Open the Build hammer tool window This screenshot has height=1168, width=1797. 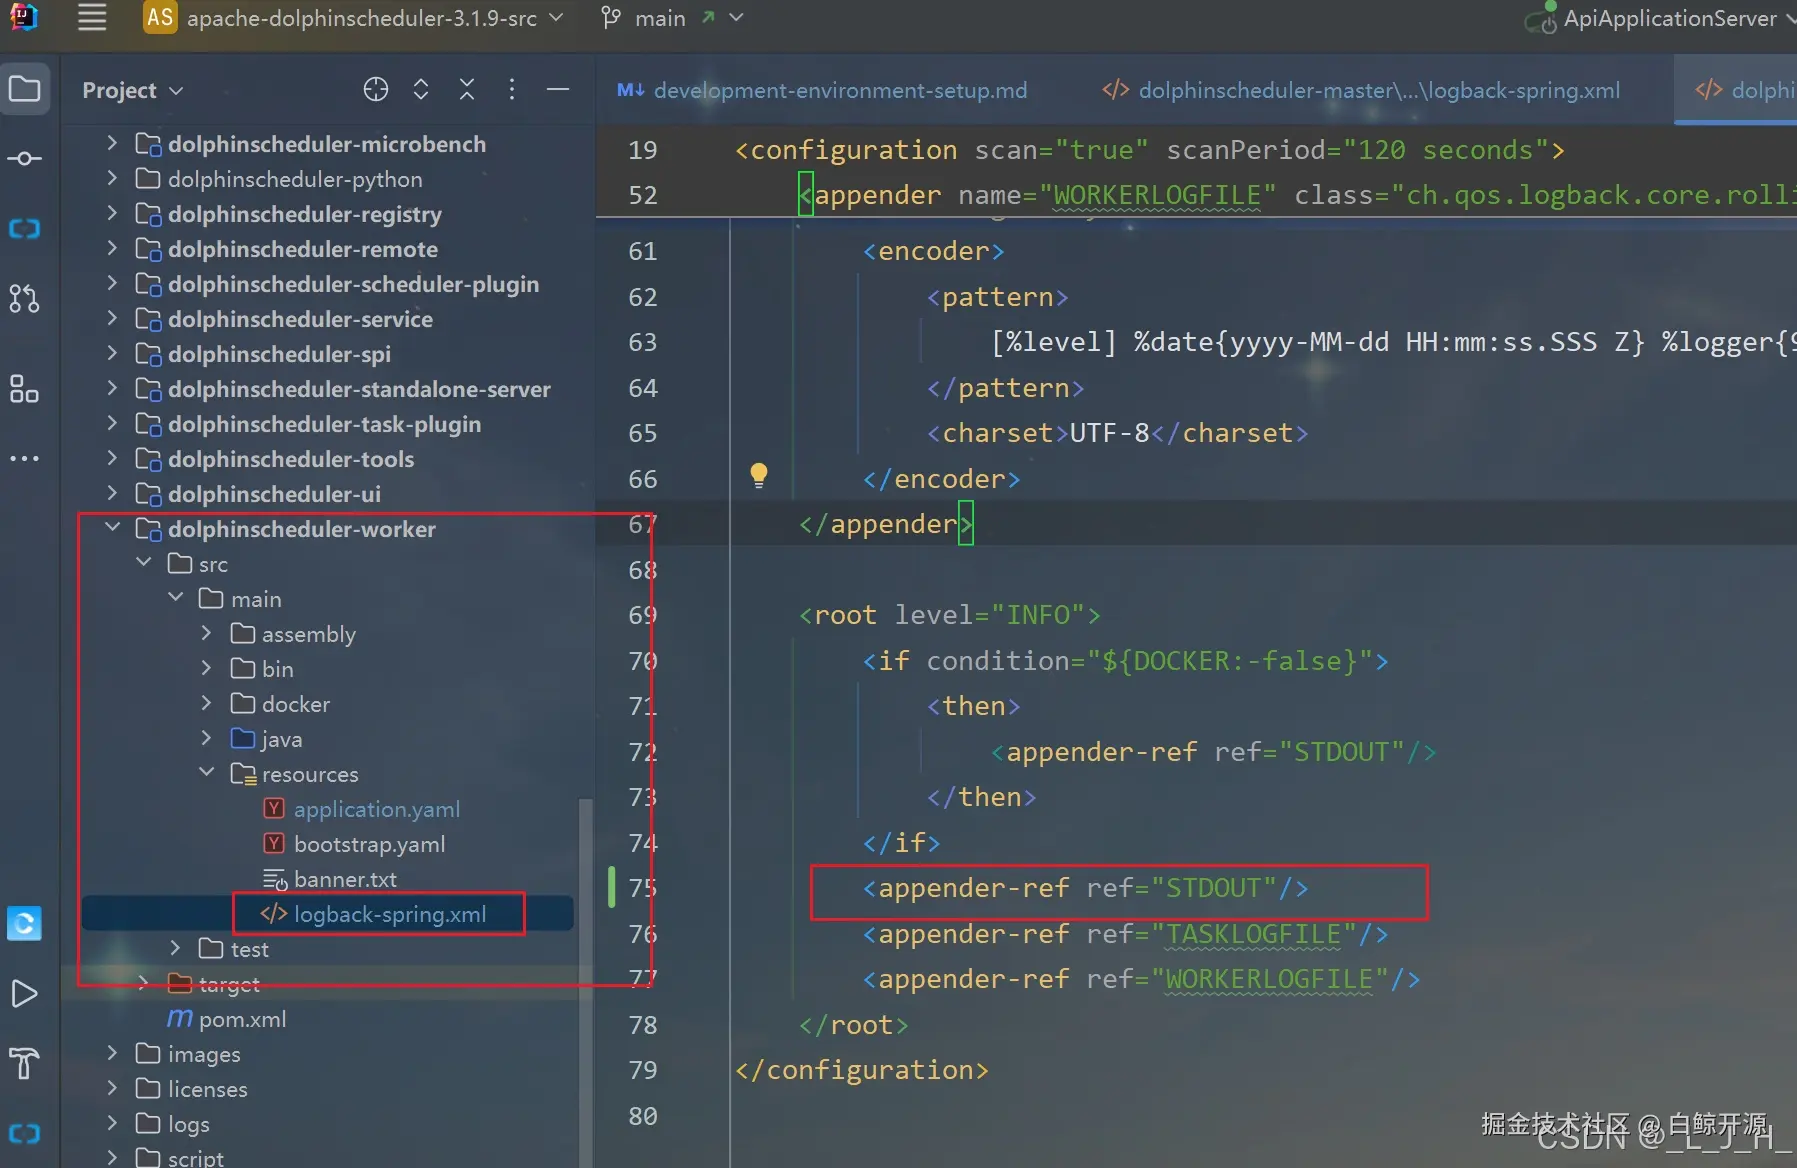click(24, 1063)
